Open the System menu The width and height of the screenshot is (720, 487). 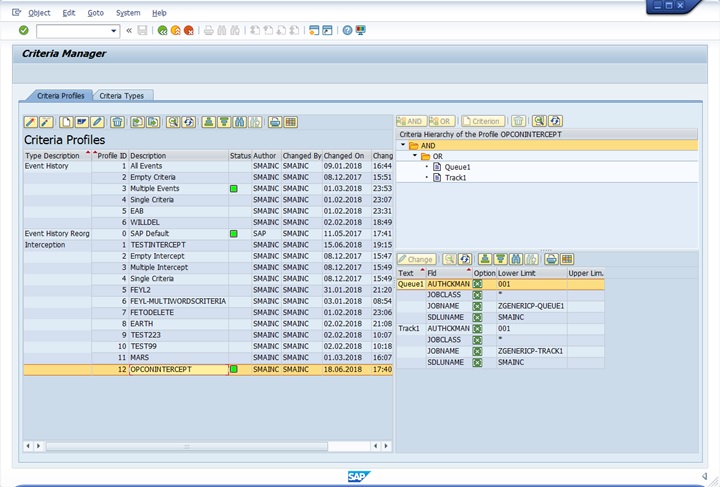point(128,13)
